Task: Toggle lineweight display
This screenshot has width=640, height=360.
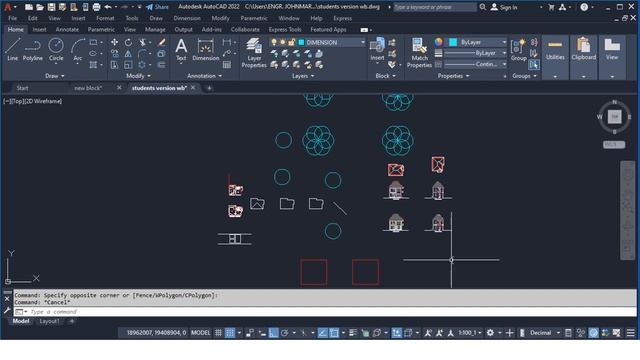Action: tap(353, 333)
